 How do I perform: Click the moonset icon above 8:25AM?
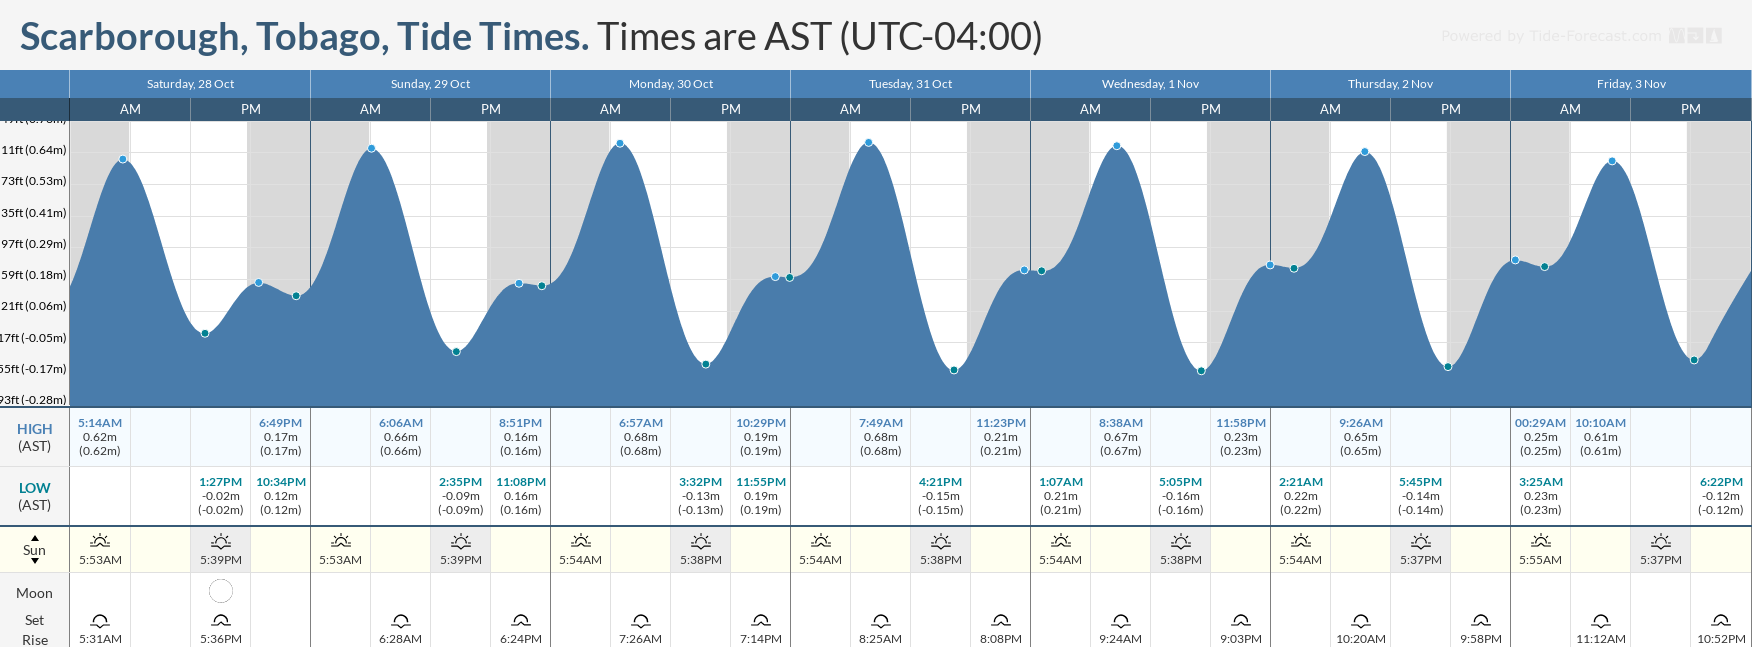tap(881, 621)
